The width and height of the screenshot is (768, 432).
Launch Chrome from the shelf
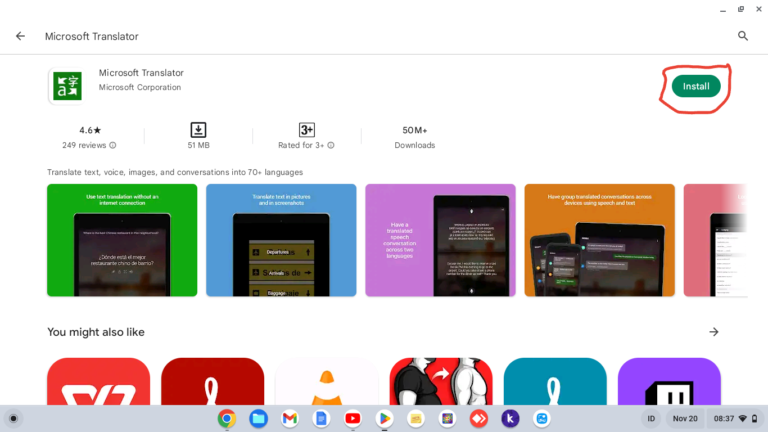[227, 419]
